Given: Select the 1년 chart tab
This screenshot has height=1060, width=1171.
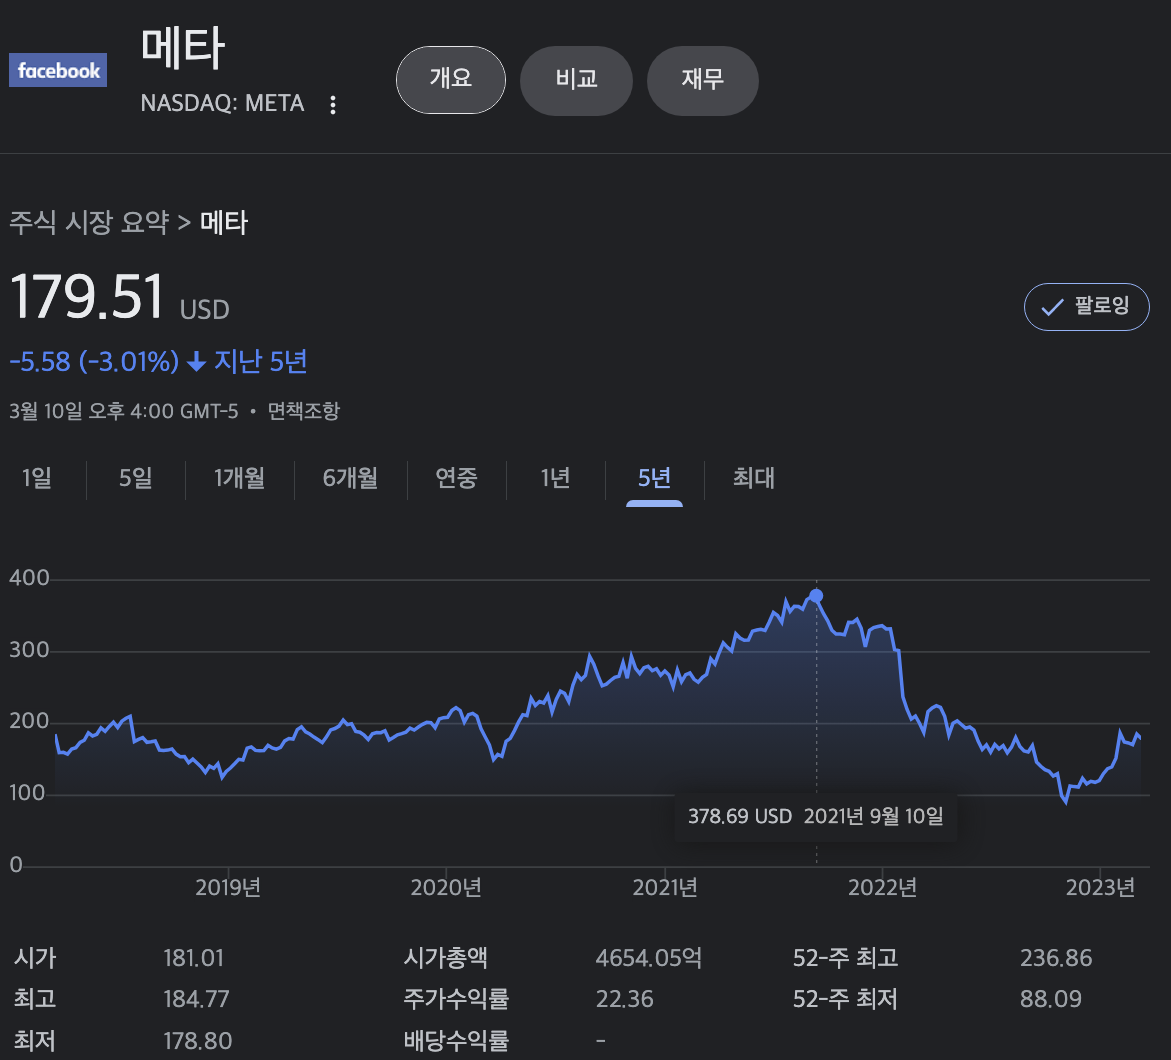Looking at the screenshot, I should 556,479.
